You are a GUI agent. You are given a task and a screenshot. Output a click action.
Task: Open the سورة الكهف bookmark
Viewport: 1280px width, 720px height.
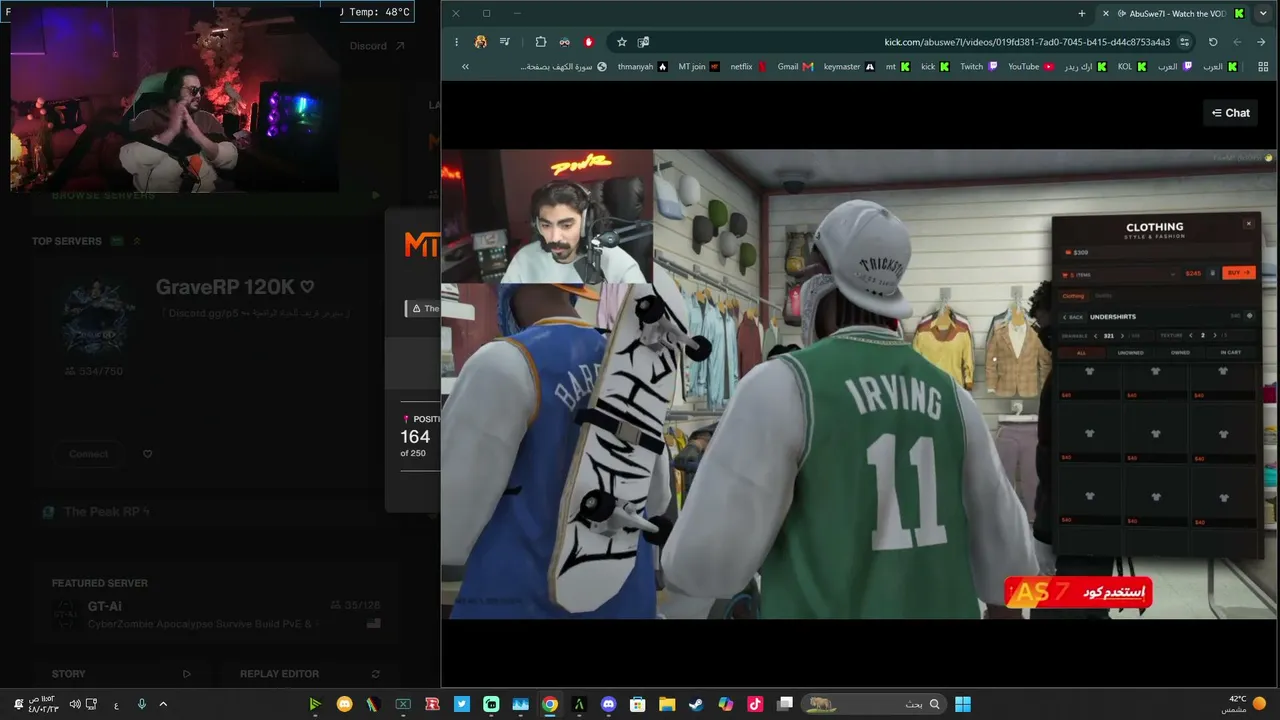pos(563,67)
